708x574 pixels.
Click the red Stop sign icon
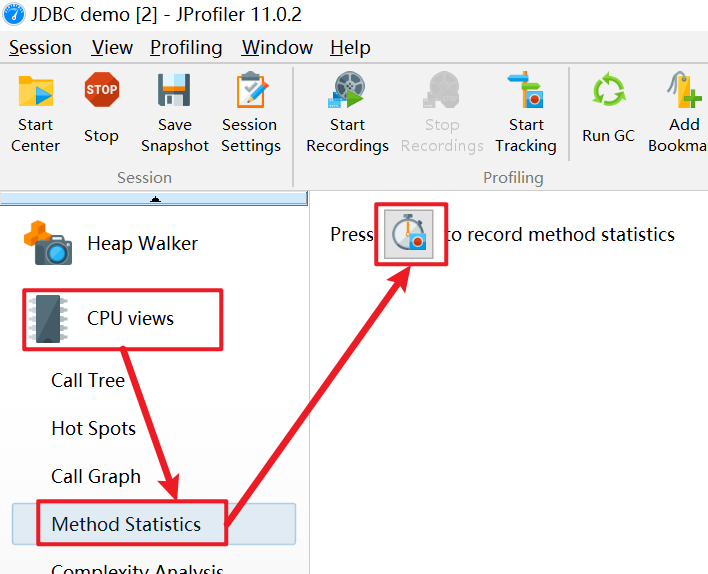(x=102, y=89)
